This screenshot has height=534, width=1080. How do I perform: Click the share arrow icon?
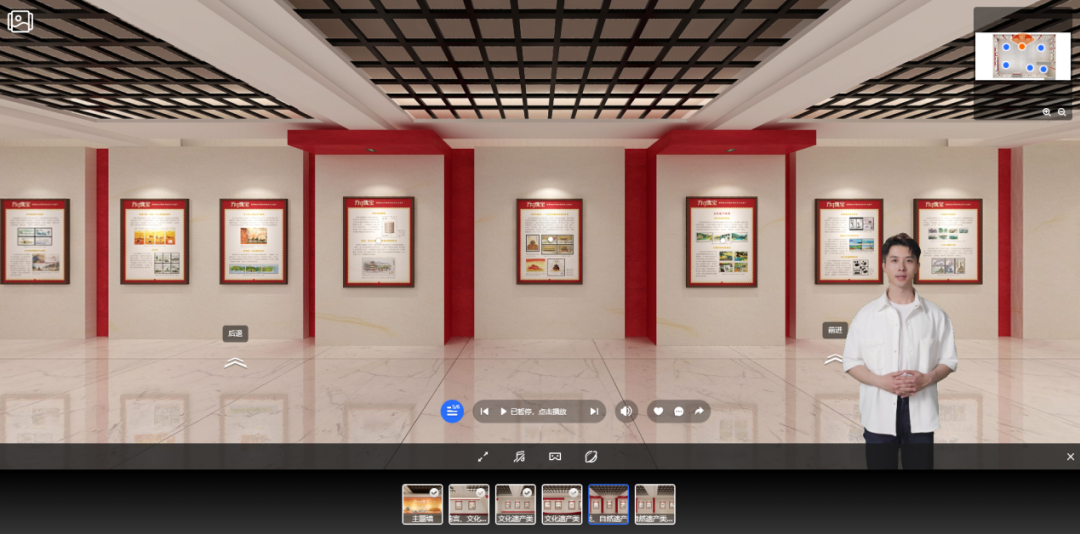pos(699,411)
